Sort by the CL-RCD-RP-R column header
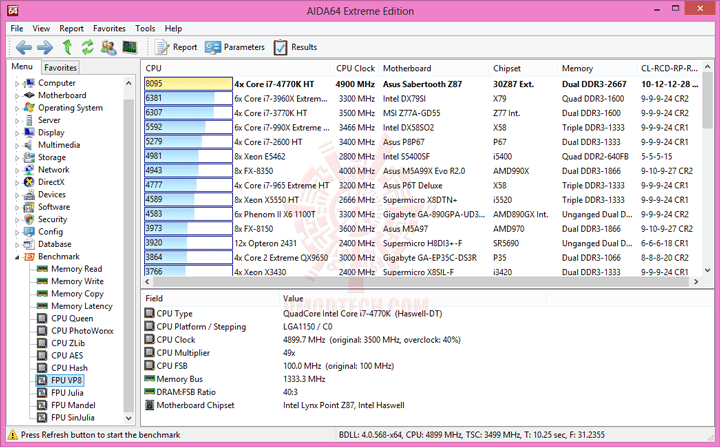The width and height of the screenshot is (720, 447). click(x=669, y=68)
